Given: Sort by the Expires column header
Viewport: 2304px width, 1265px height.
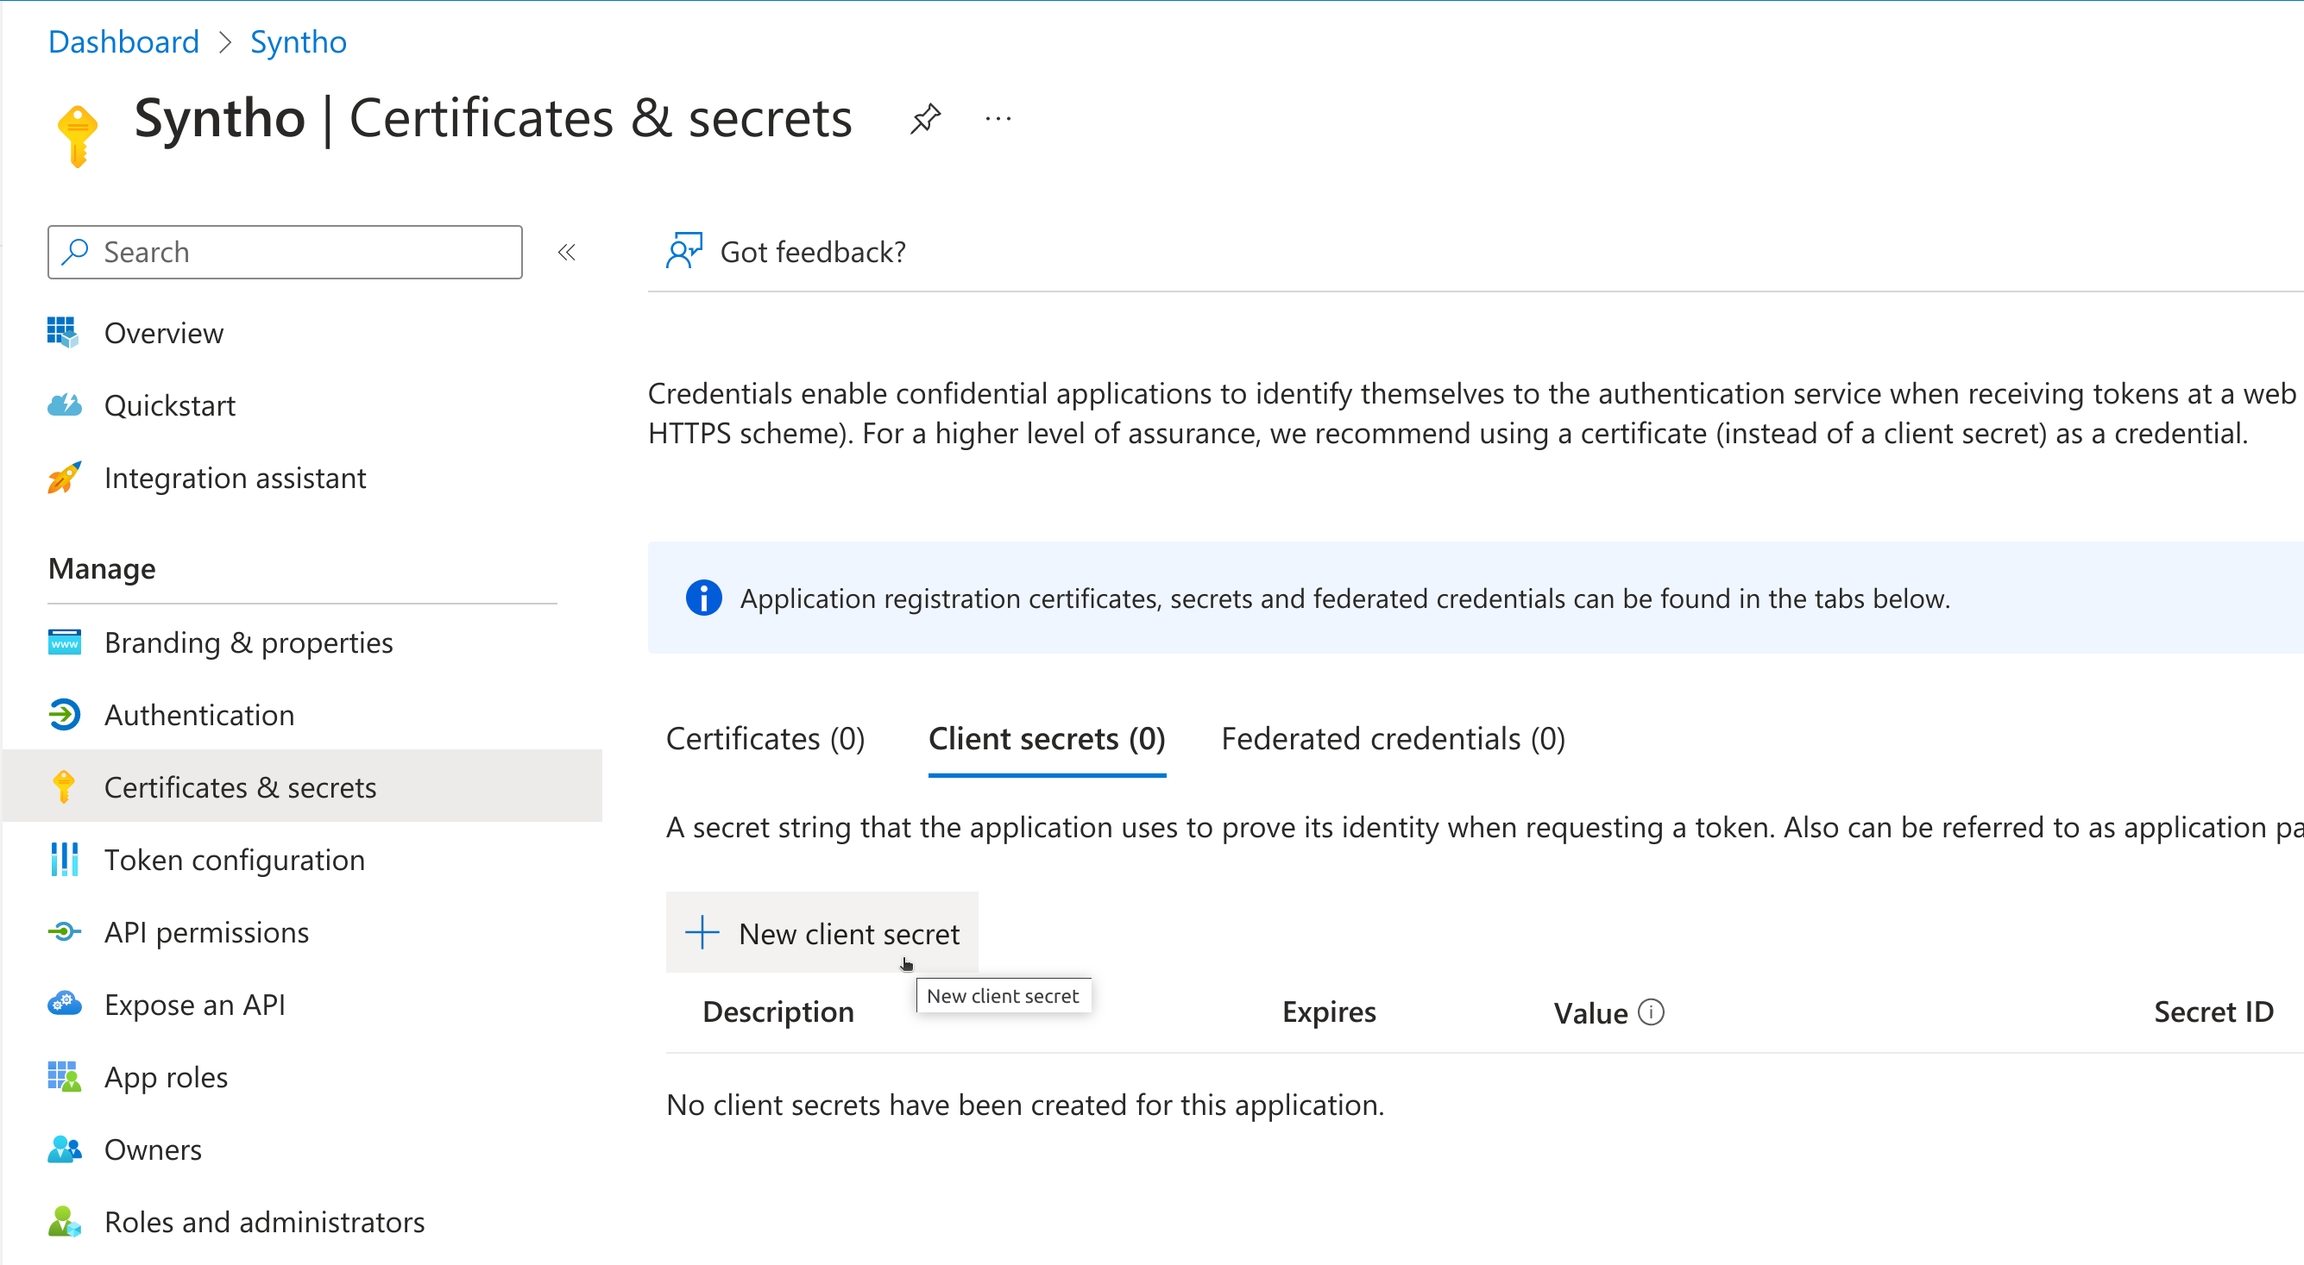Looking at the screenshot, I should 1328,1012.
